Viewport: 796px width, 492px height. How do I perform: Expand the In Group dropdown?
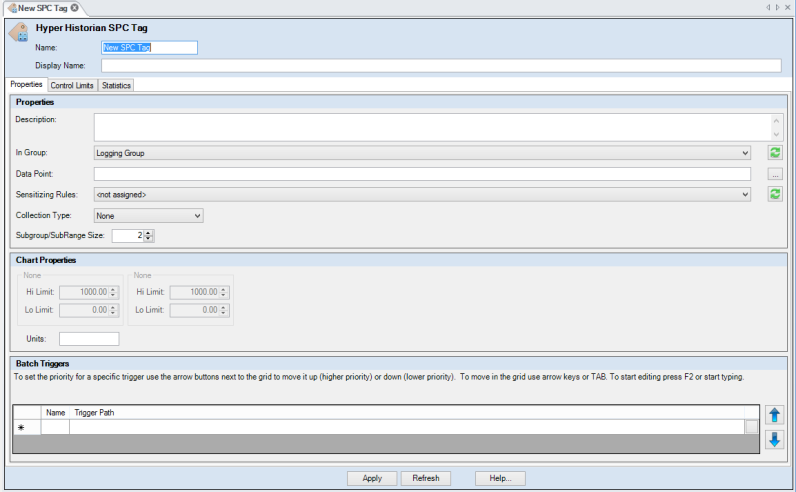point(745,154)
